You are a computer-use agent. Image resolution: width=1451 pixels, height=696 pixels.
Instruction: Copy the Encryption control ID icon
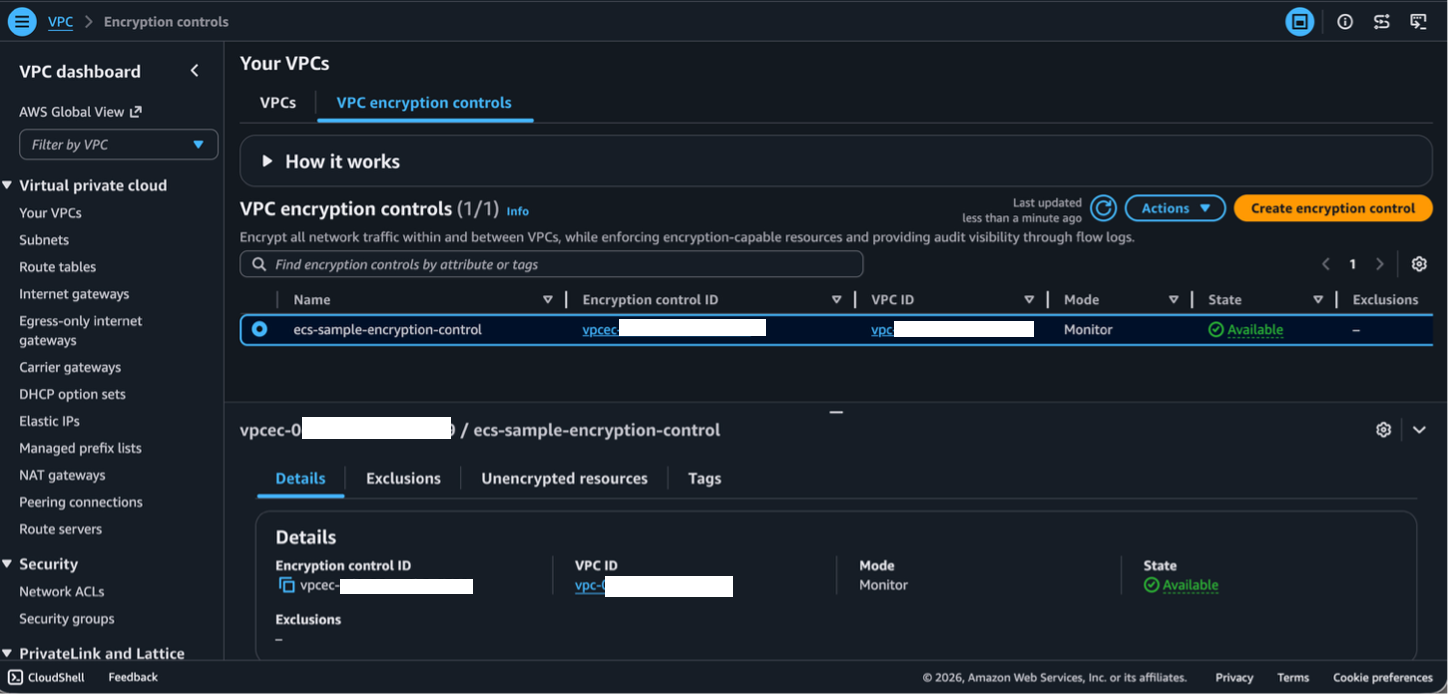286,585
